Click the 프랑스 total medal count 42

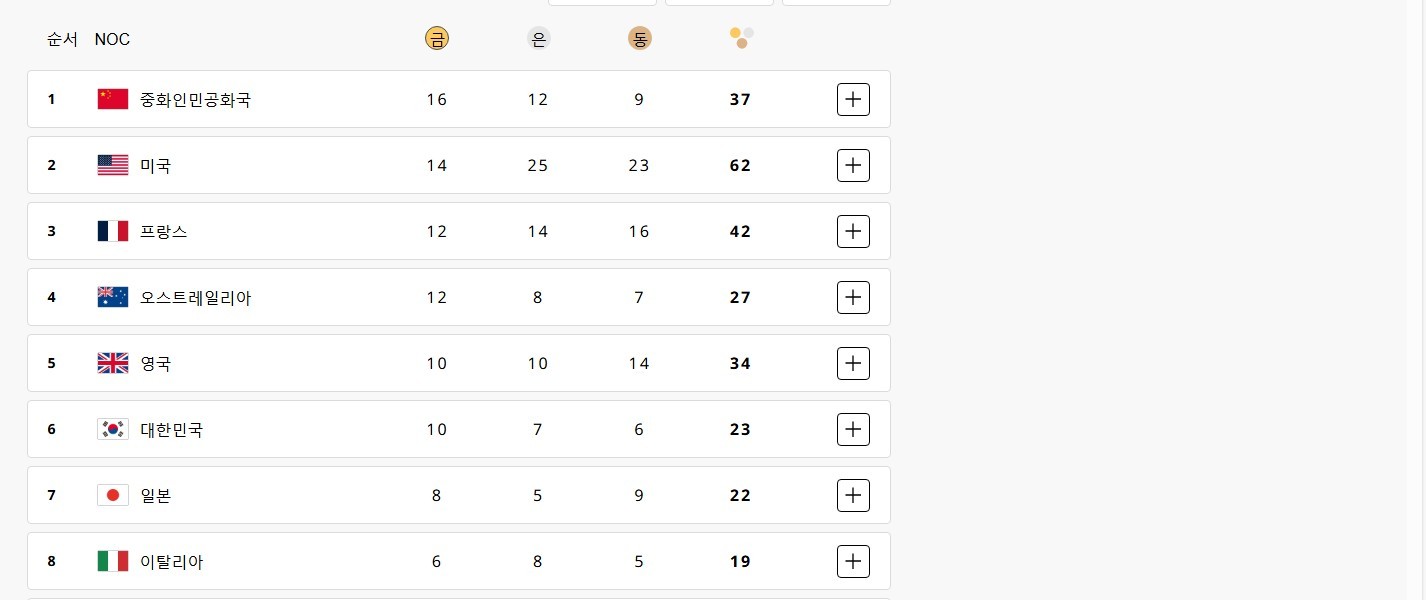coord(740,231)
